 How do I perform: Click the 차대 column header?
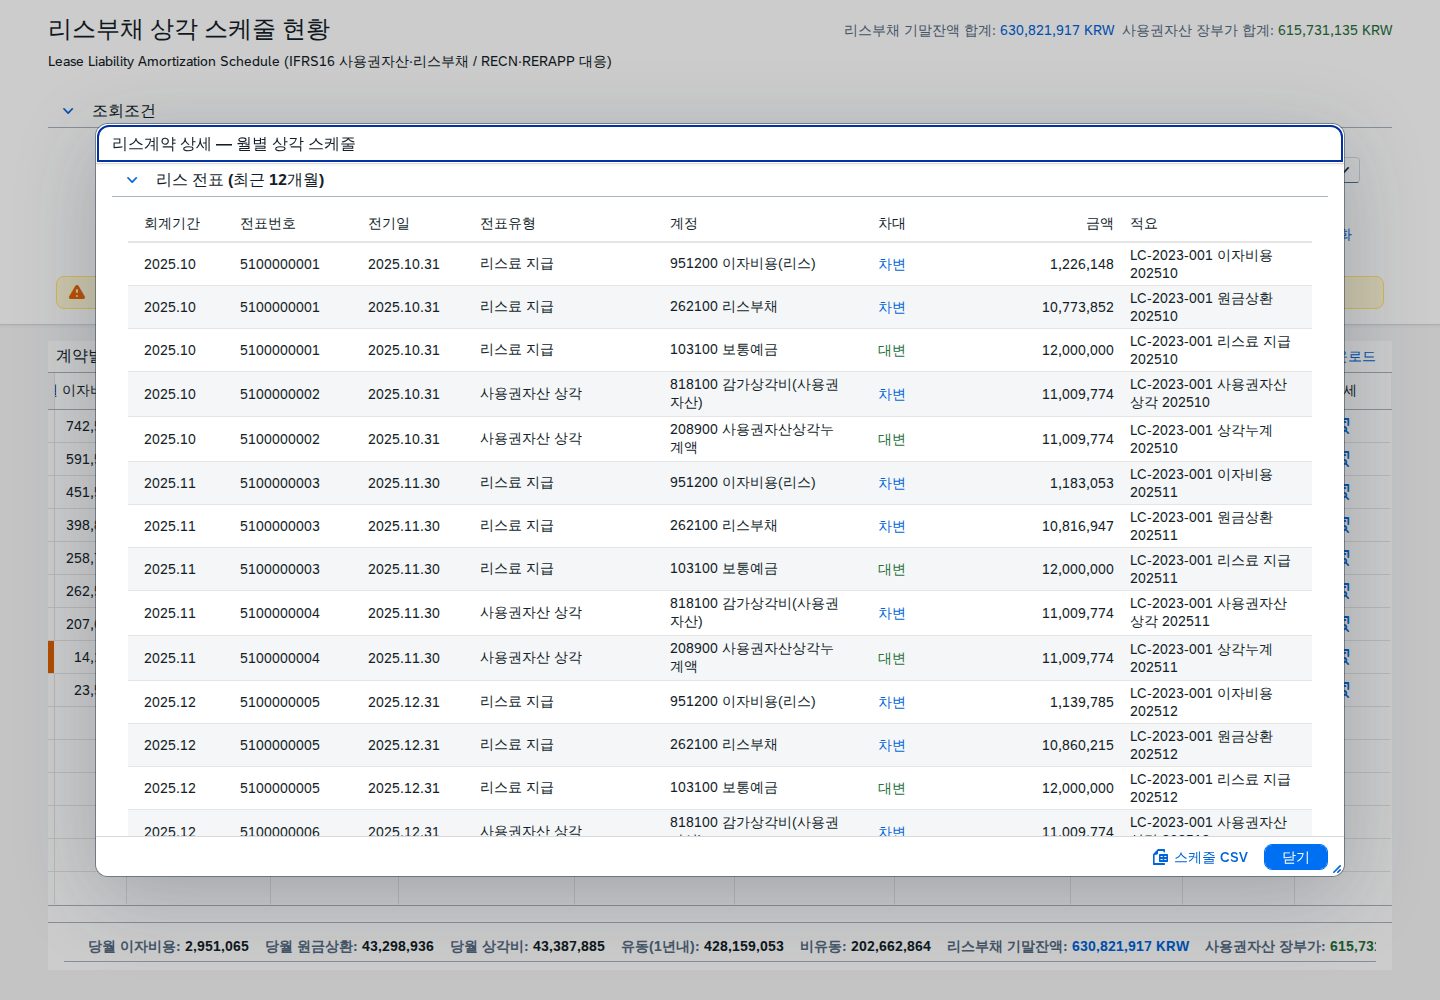pyautogui.click(x=892, y=224)
